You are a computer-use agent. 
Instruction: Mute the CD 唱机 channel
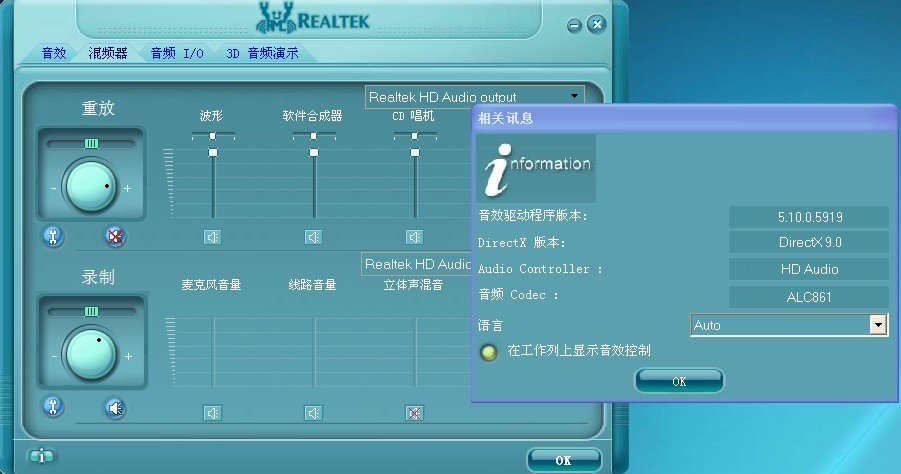pyautogui.click(x=414, y=237)
